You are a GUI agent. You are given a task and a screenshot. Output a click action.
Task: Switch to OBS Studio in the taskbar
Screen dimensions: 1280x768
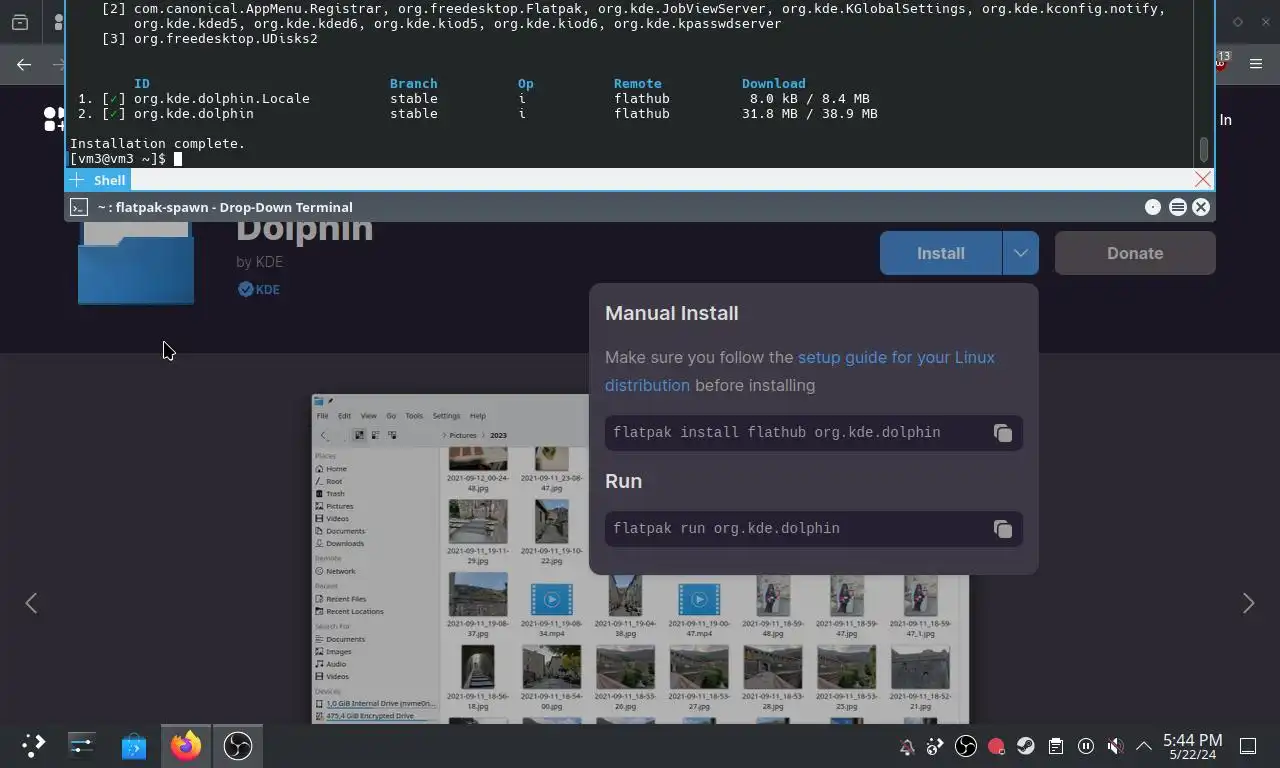(238, 745)
